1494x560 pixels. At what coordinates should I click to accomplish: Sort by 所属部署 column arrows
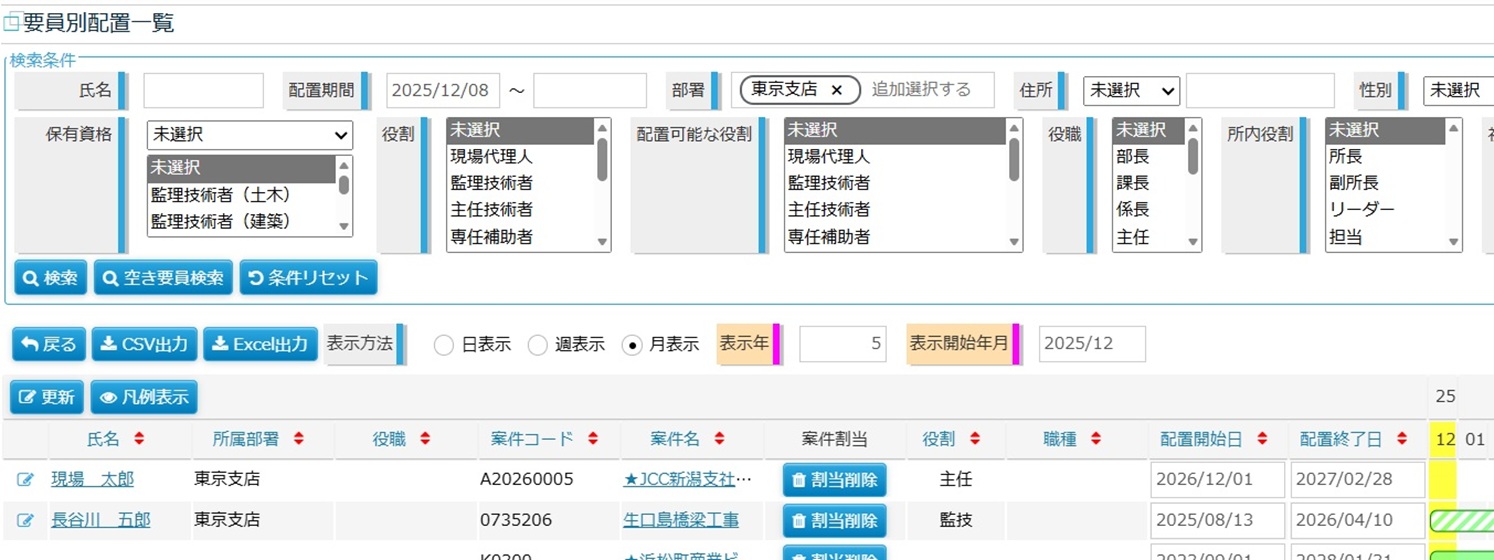pos(299,439)
